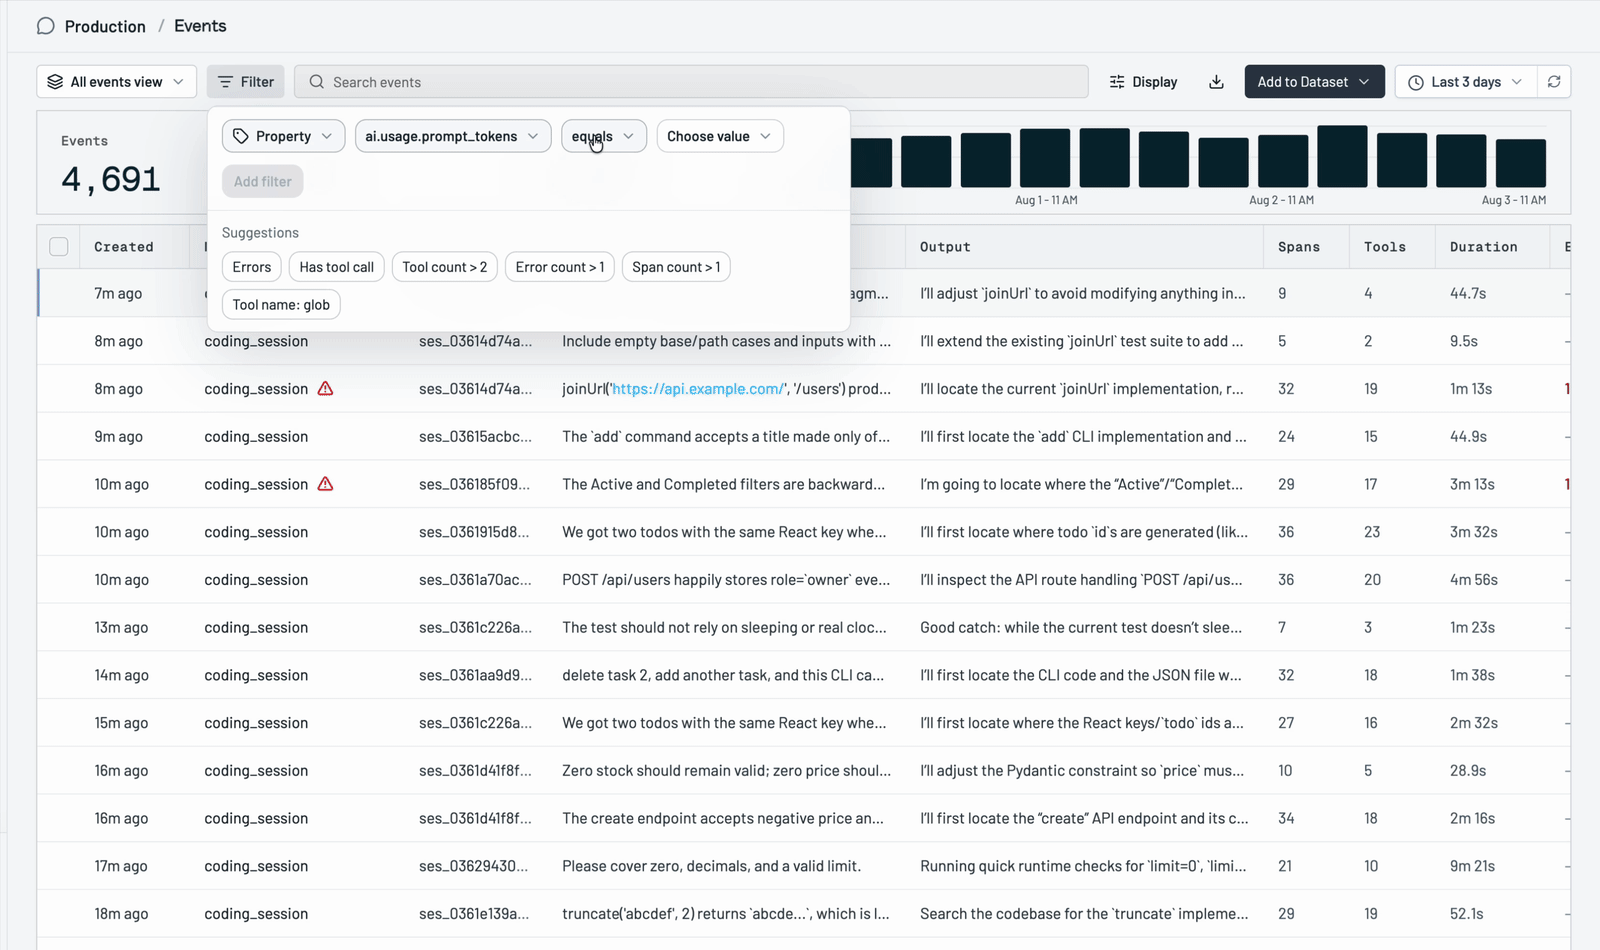Viewport: 1600px width, 950px height.
Task: Click 'Search the codebase for the truncate' output
Action: point(1084,914)
